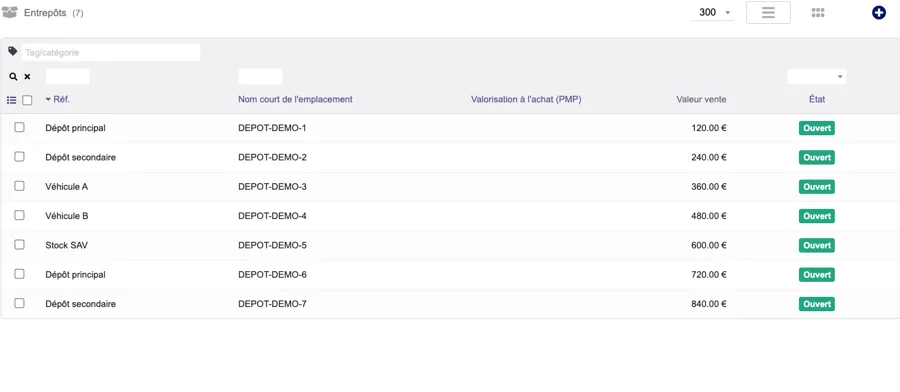Sort by Valeur vente column
900x392 pixels.
tap(701, 99)
